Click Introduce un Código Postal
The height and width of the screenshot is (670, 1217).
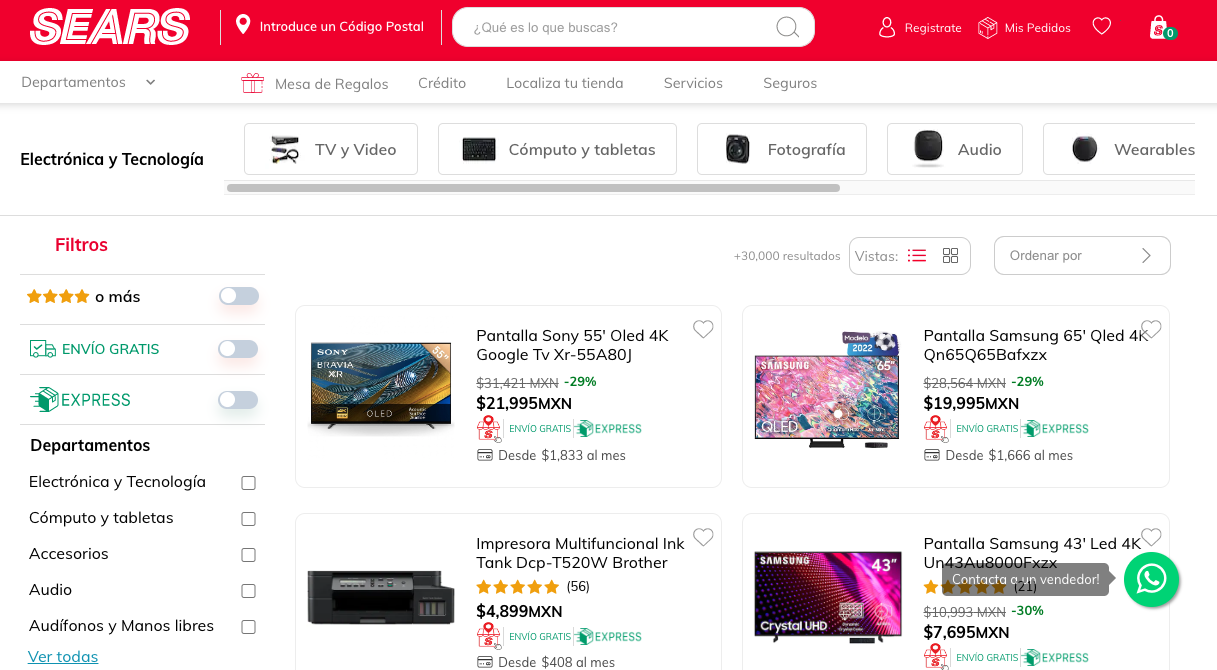pyautogui.click(x=342, y=26)
